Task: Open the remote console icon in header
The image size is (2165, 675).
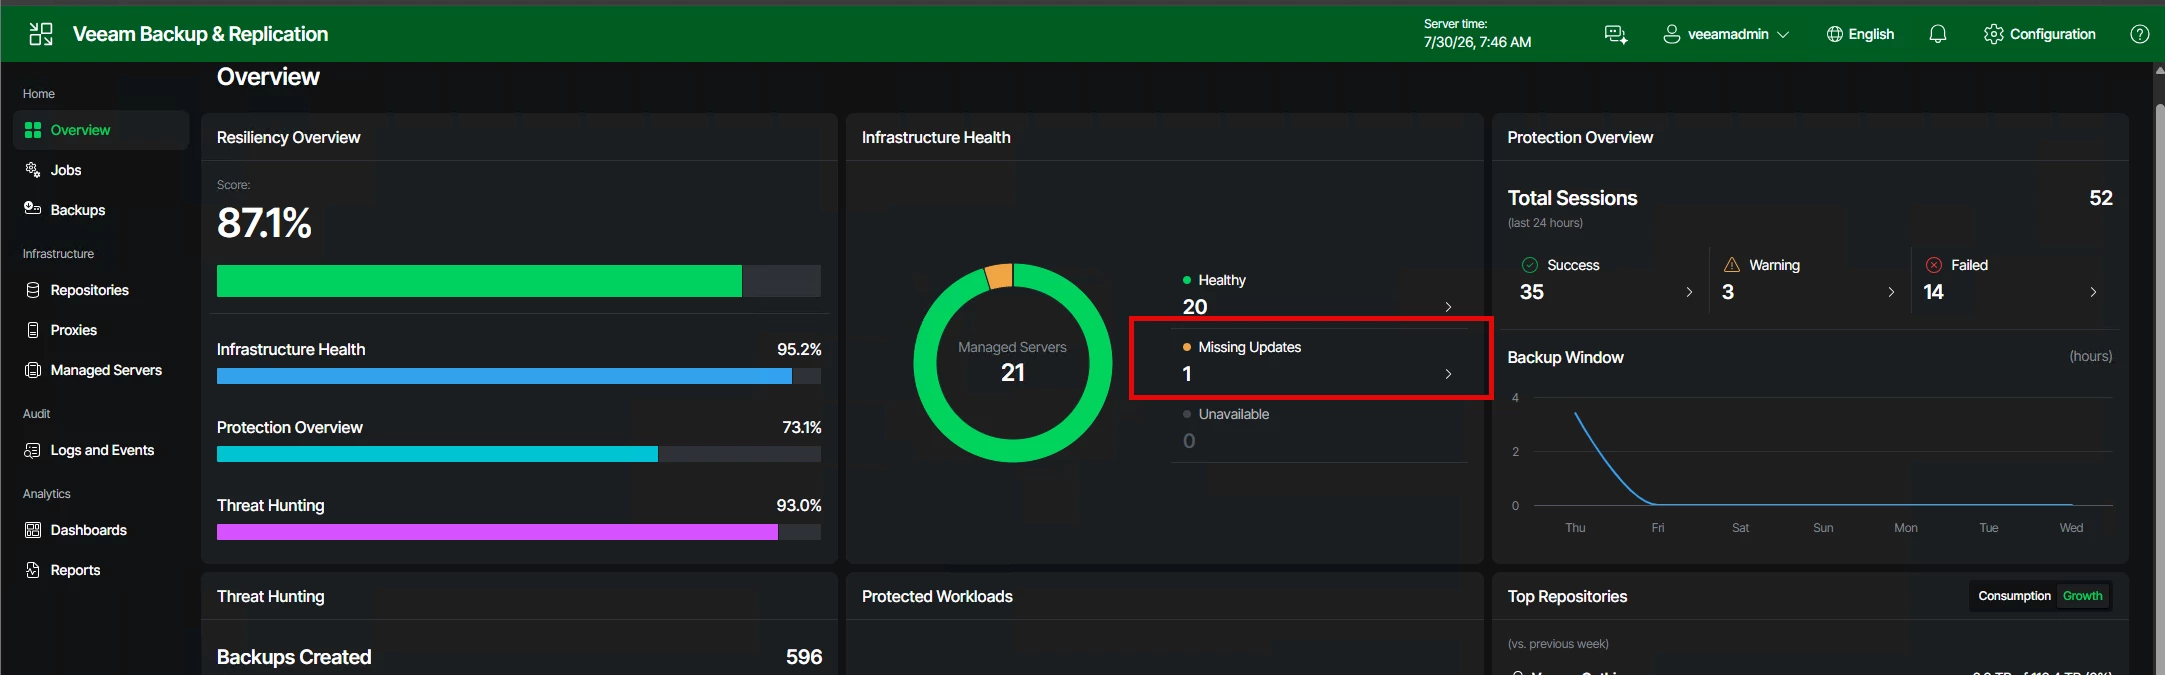Action: [x=1616, y=35]
